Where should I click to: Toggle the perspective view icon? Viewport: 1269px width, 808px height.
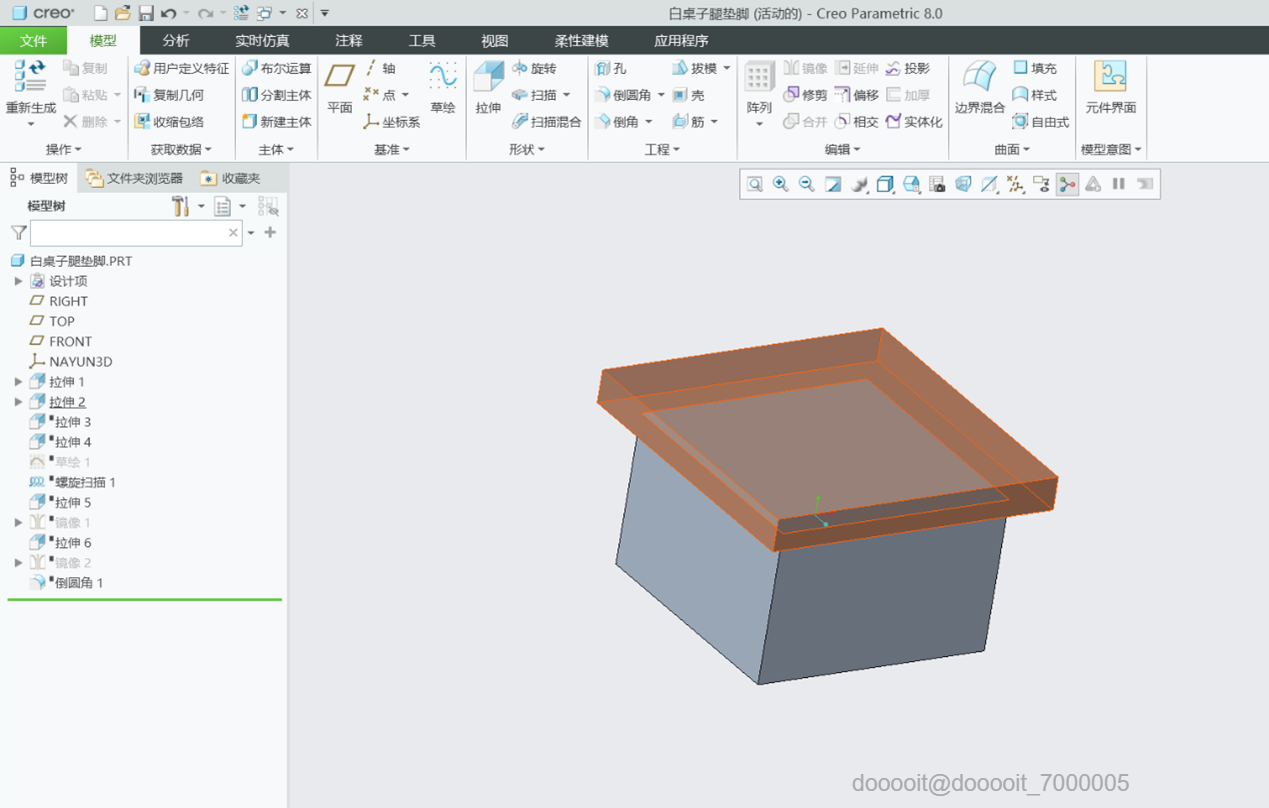point(963,184)
